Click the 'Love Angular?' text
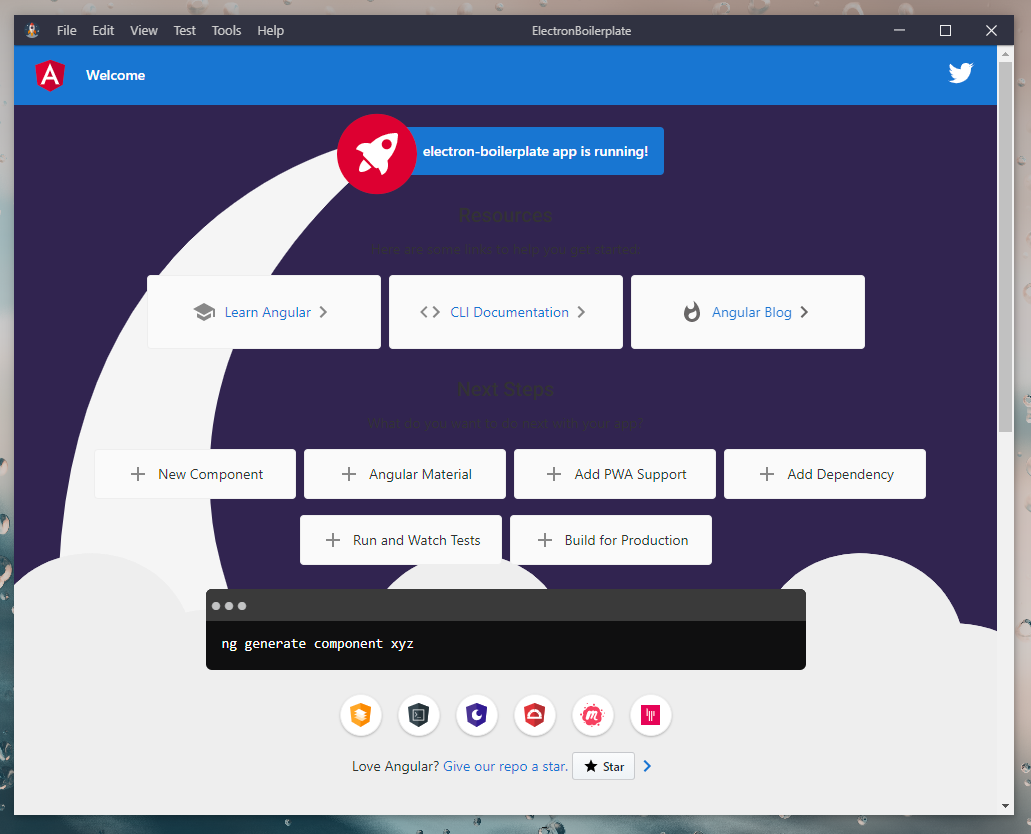This screenshot has height=834, width=1031. point(395,766)
